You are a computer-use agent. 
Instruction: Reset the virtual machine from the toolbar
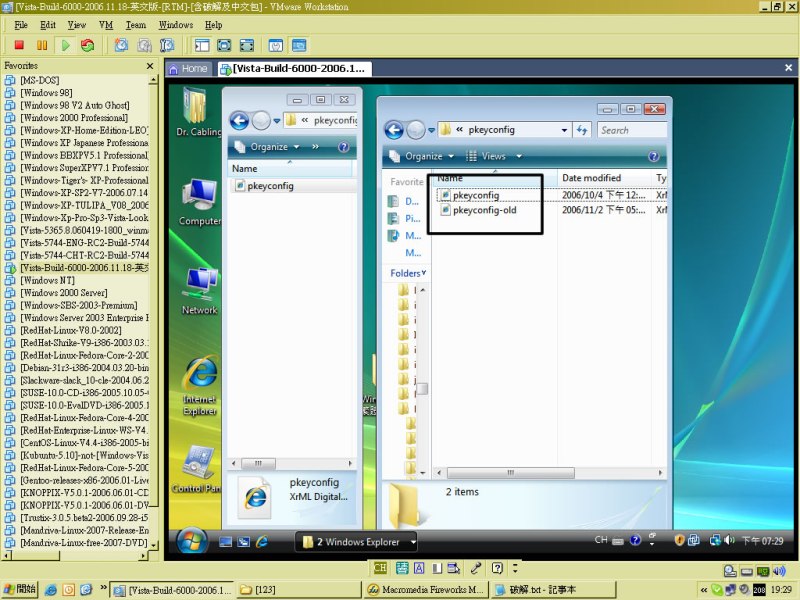(x=88, y=45)
